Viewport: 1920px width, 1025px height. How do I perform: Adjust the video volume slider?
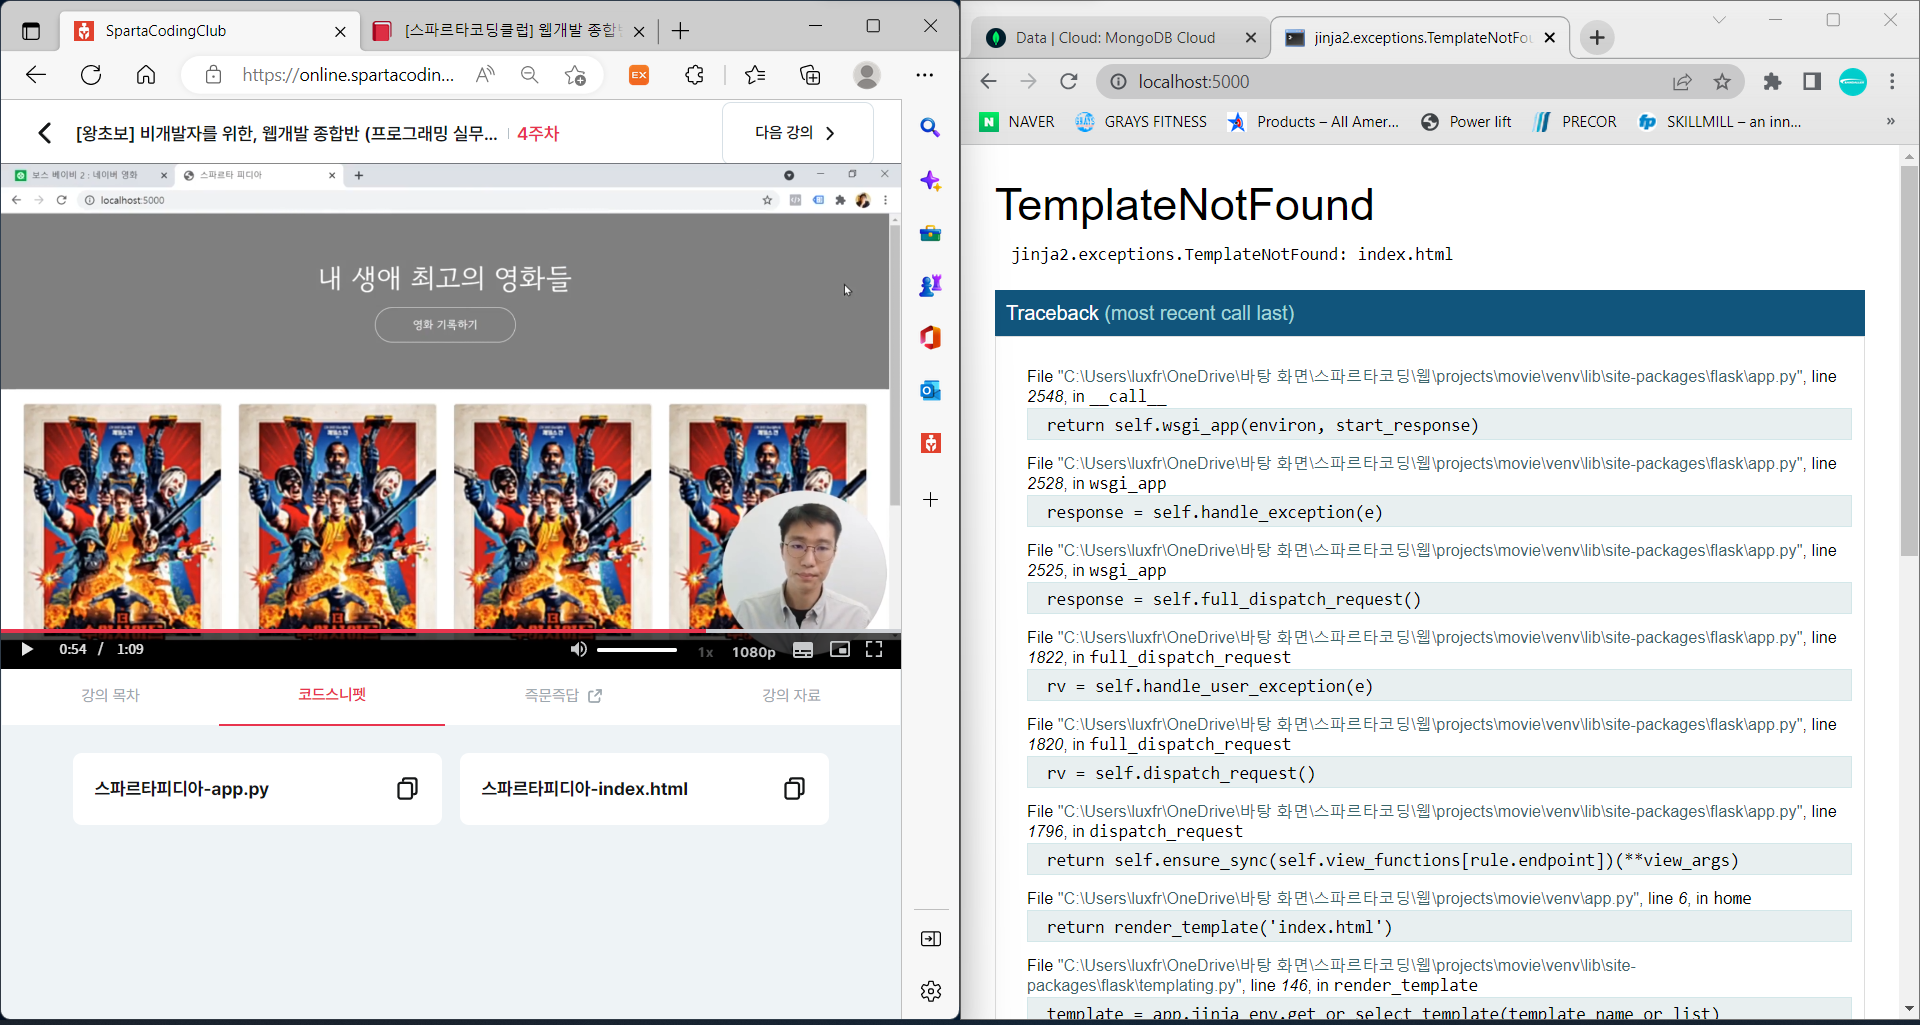tap(637, 650)
